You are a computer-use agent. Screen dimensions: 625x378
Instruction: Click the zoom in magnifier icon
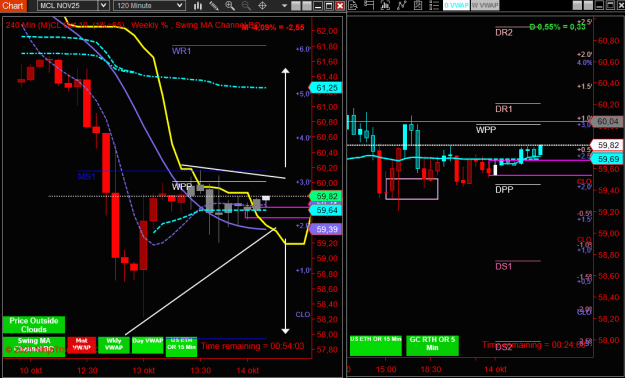230,6
